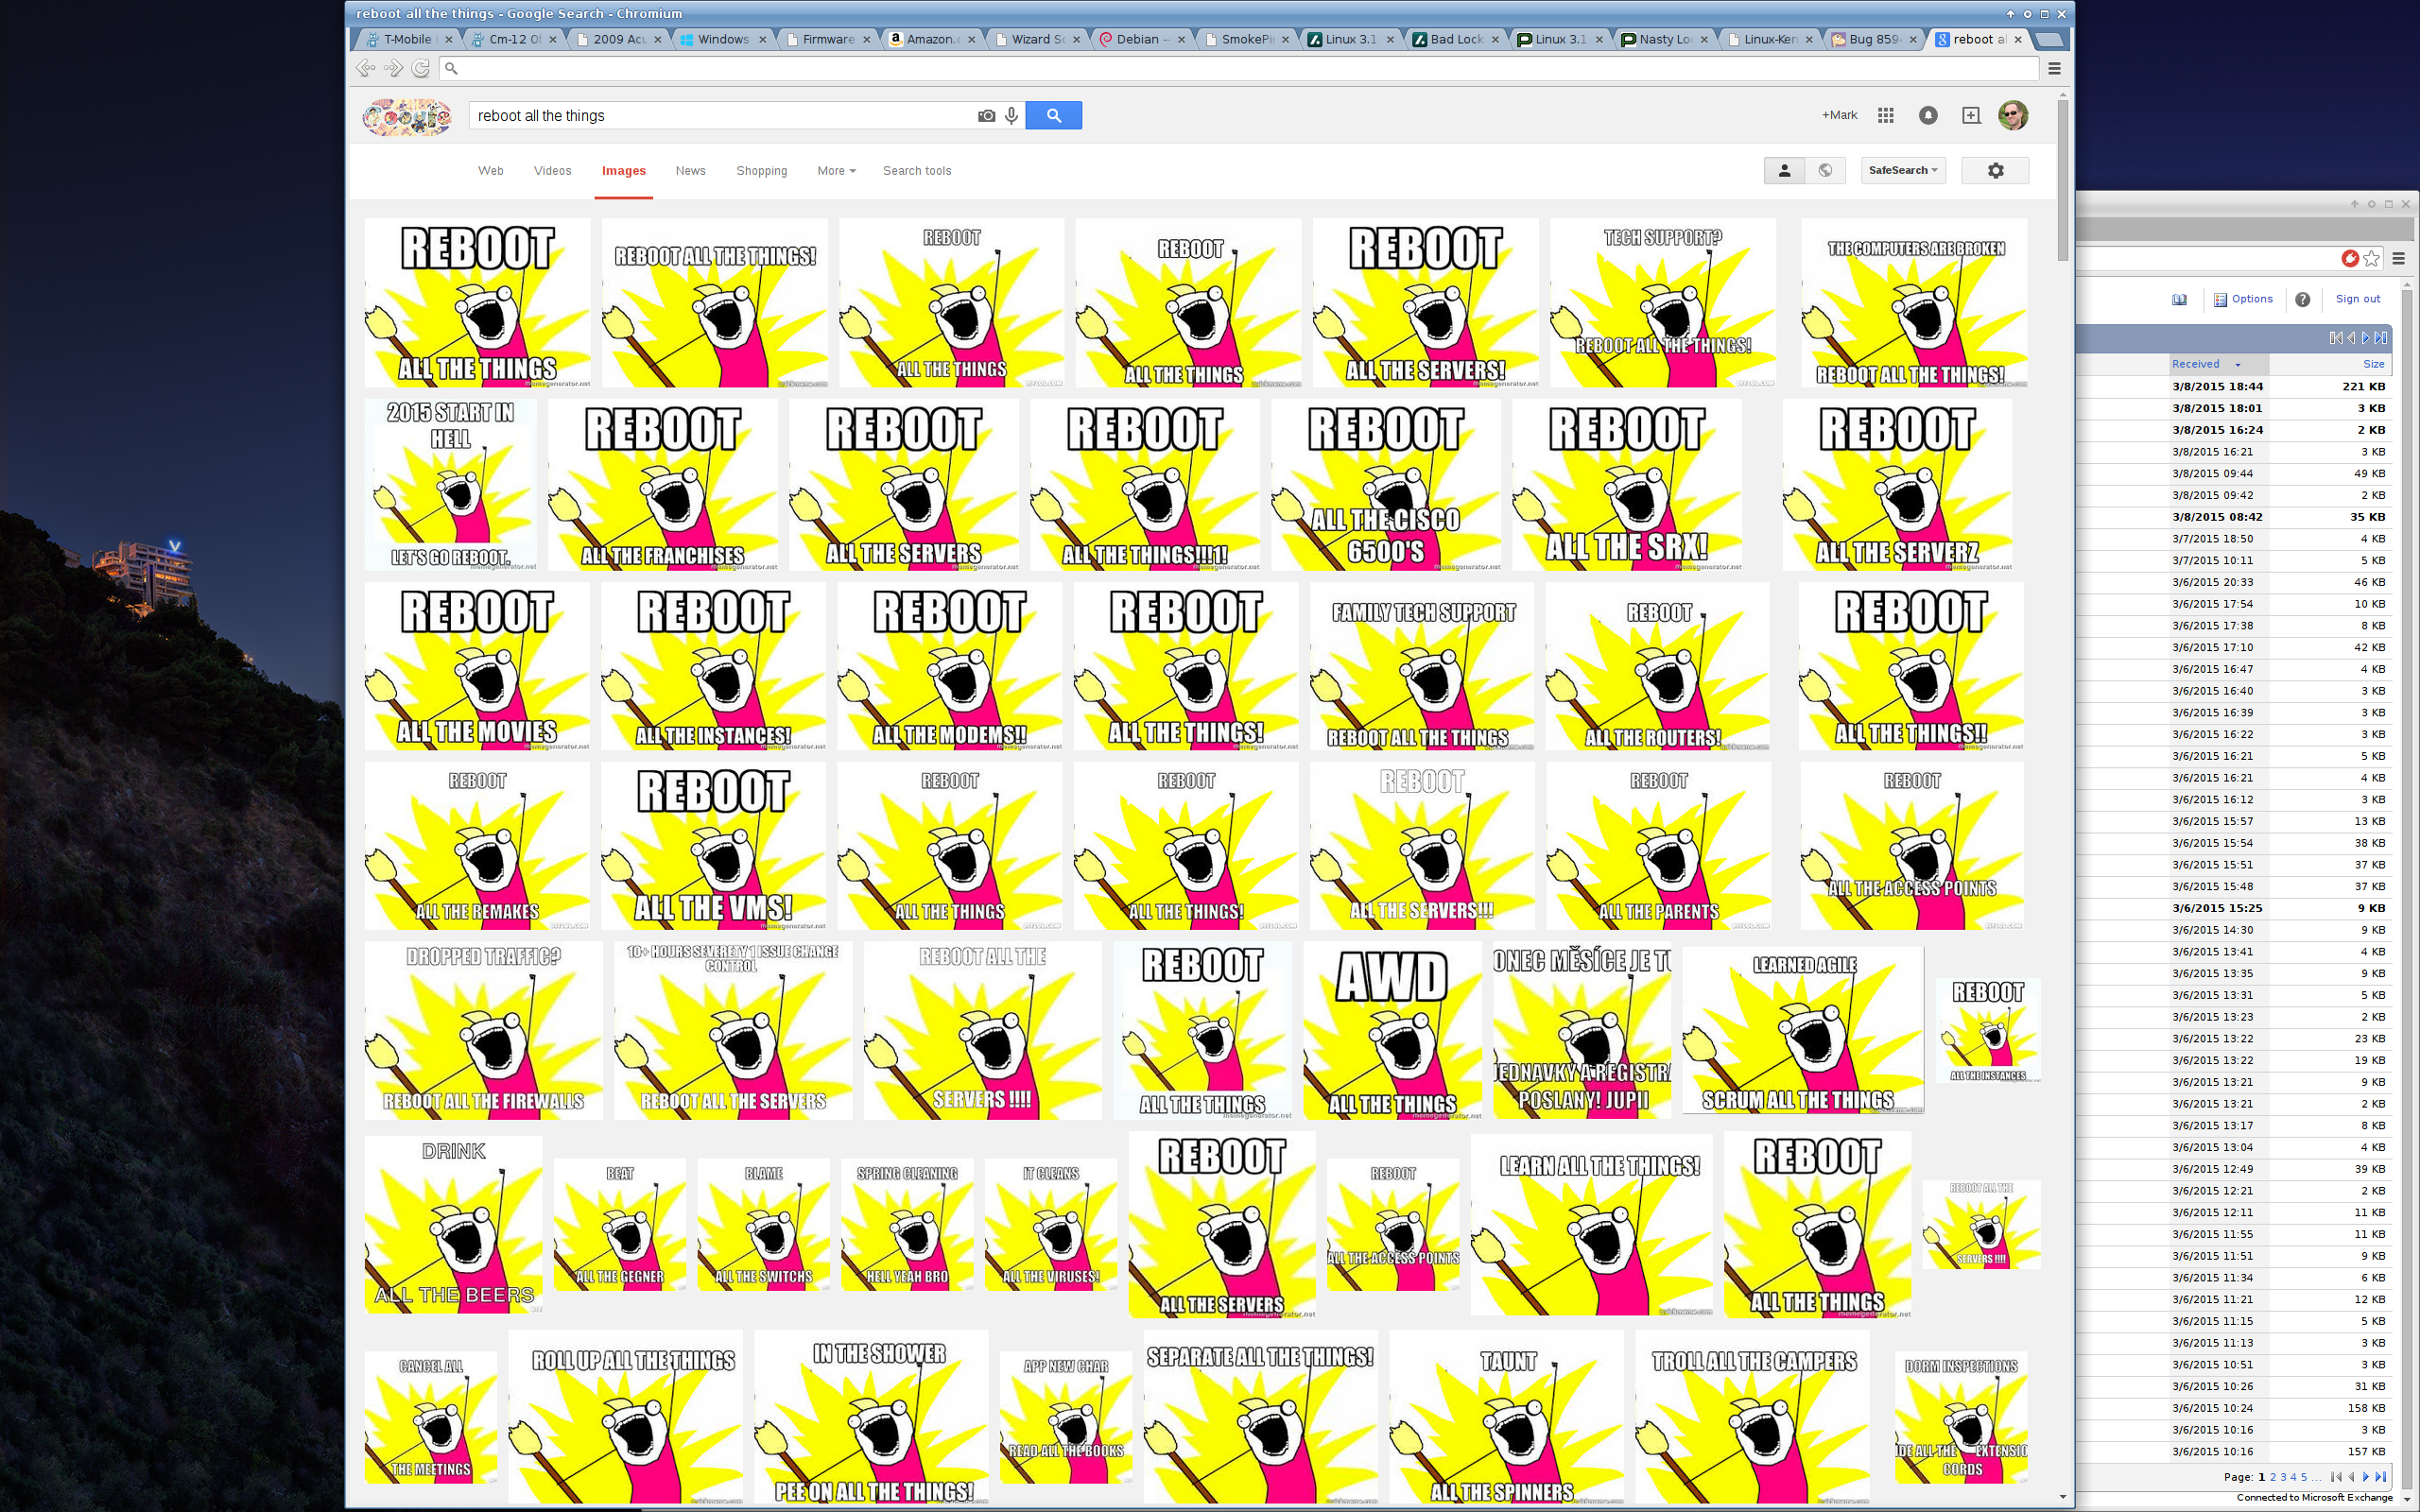Switch to the Amazon browser tab

[931, 39]
